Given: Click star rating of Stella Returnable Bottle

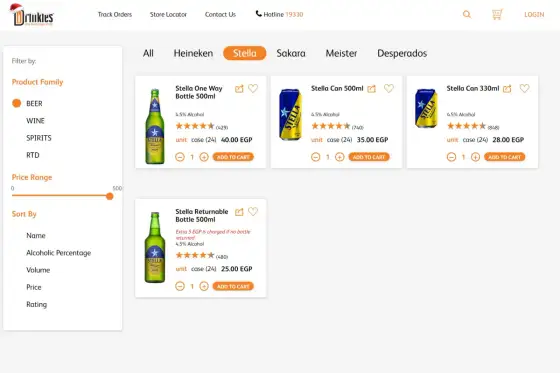Looking at the screenshot, I should pos(195,255).
